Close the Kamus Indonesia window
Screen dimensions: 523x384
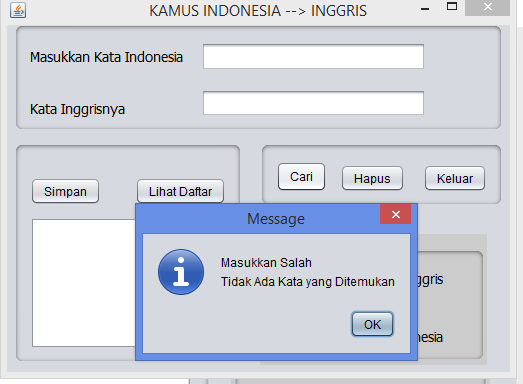[x=488, y=7]
